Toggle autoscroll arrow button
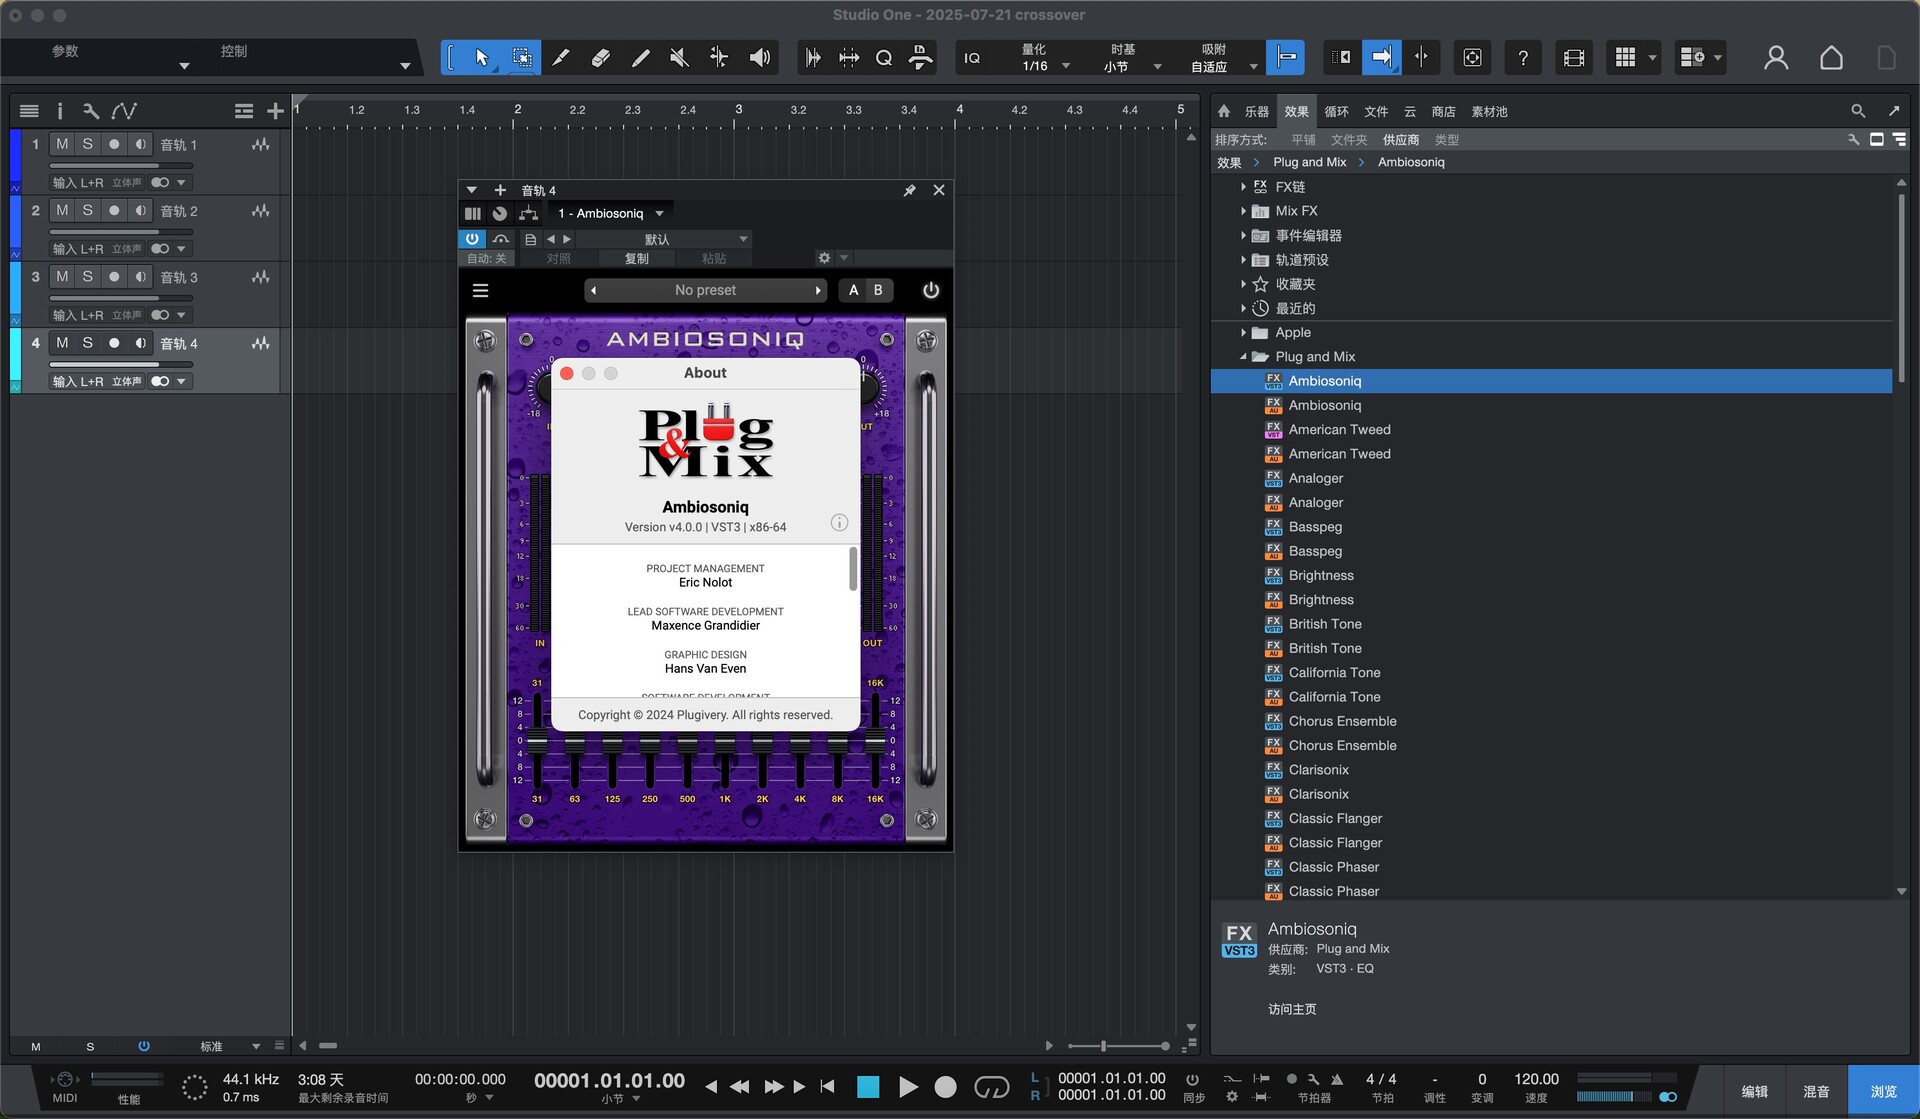This screenshot has width=1920, height=1119. click(x=1381, y=58)
